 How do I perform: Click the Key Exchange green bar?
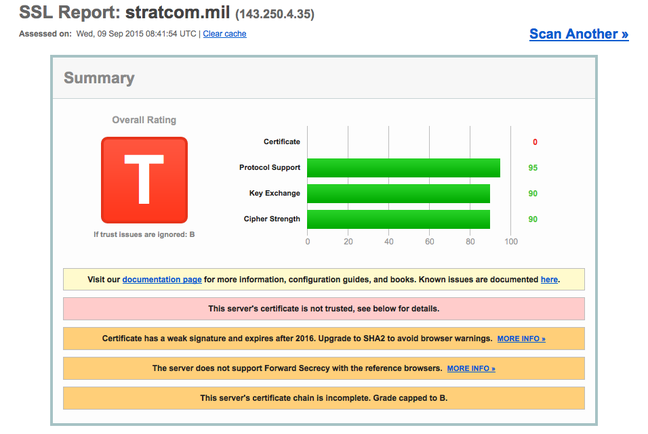pyautogui.click(x=398, y=193)
